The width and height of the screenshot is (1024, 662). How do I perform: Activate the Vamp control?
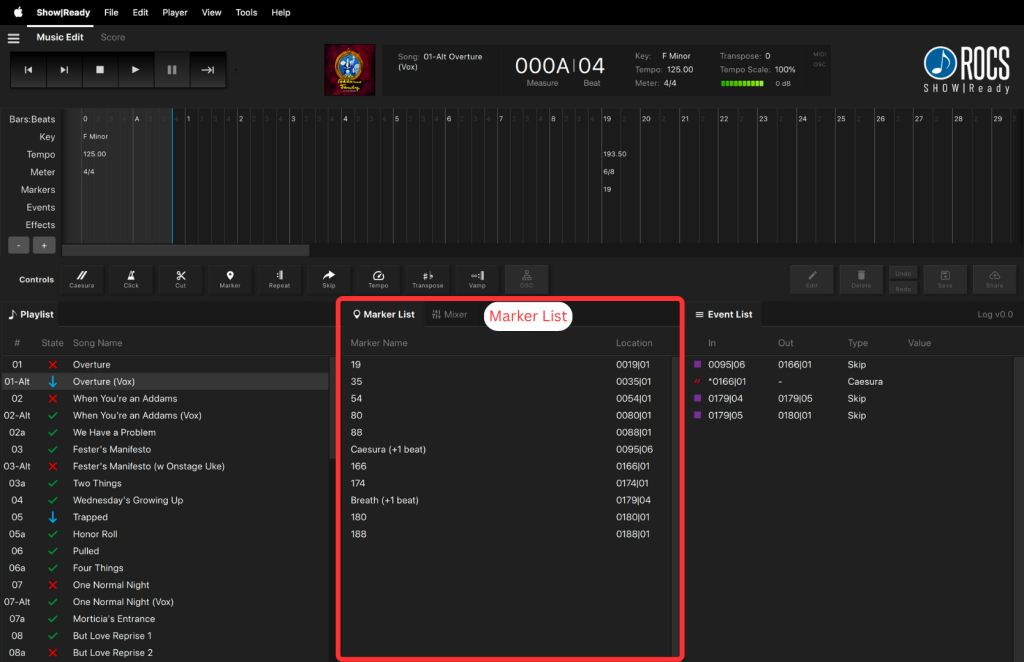click(x=477, y=279)
